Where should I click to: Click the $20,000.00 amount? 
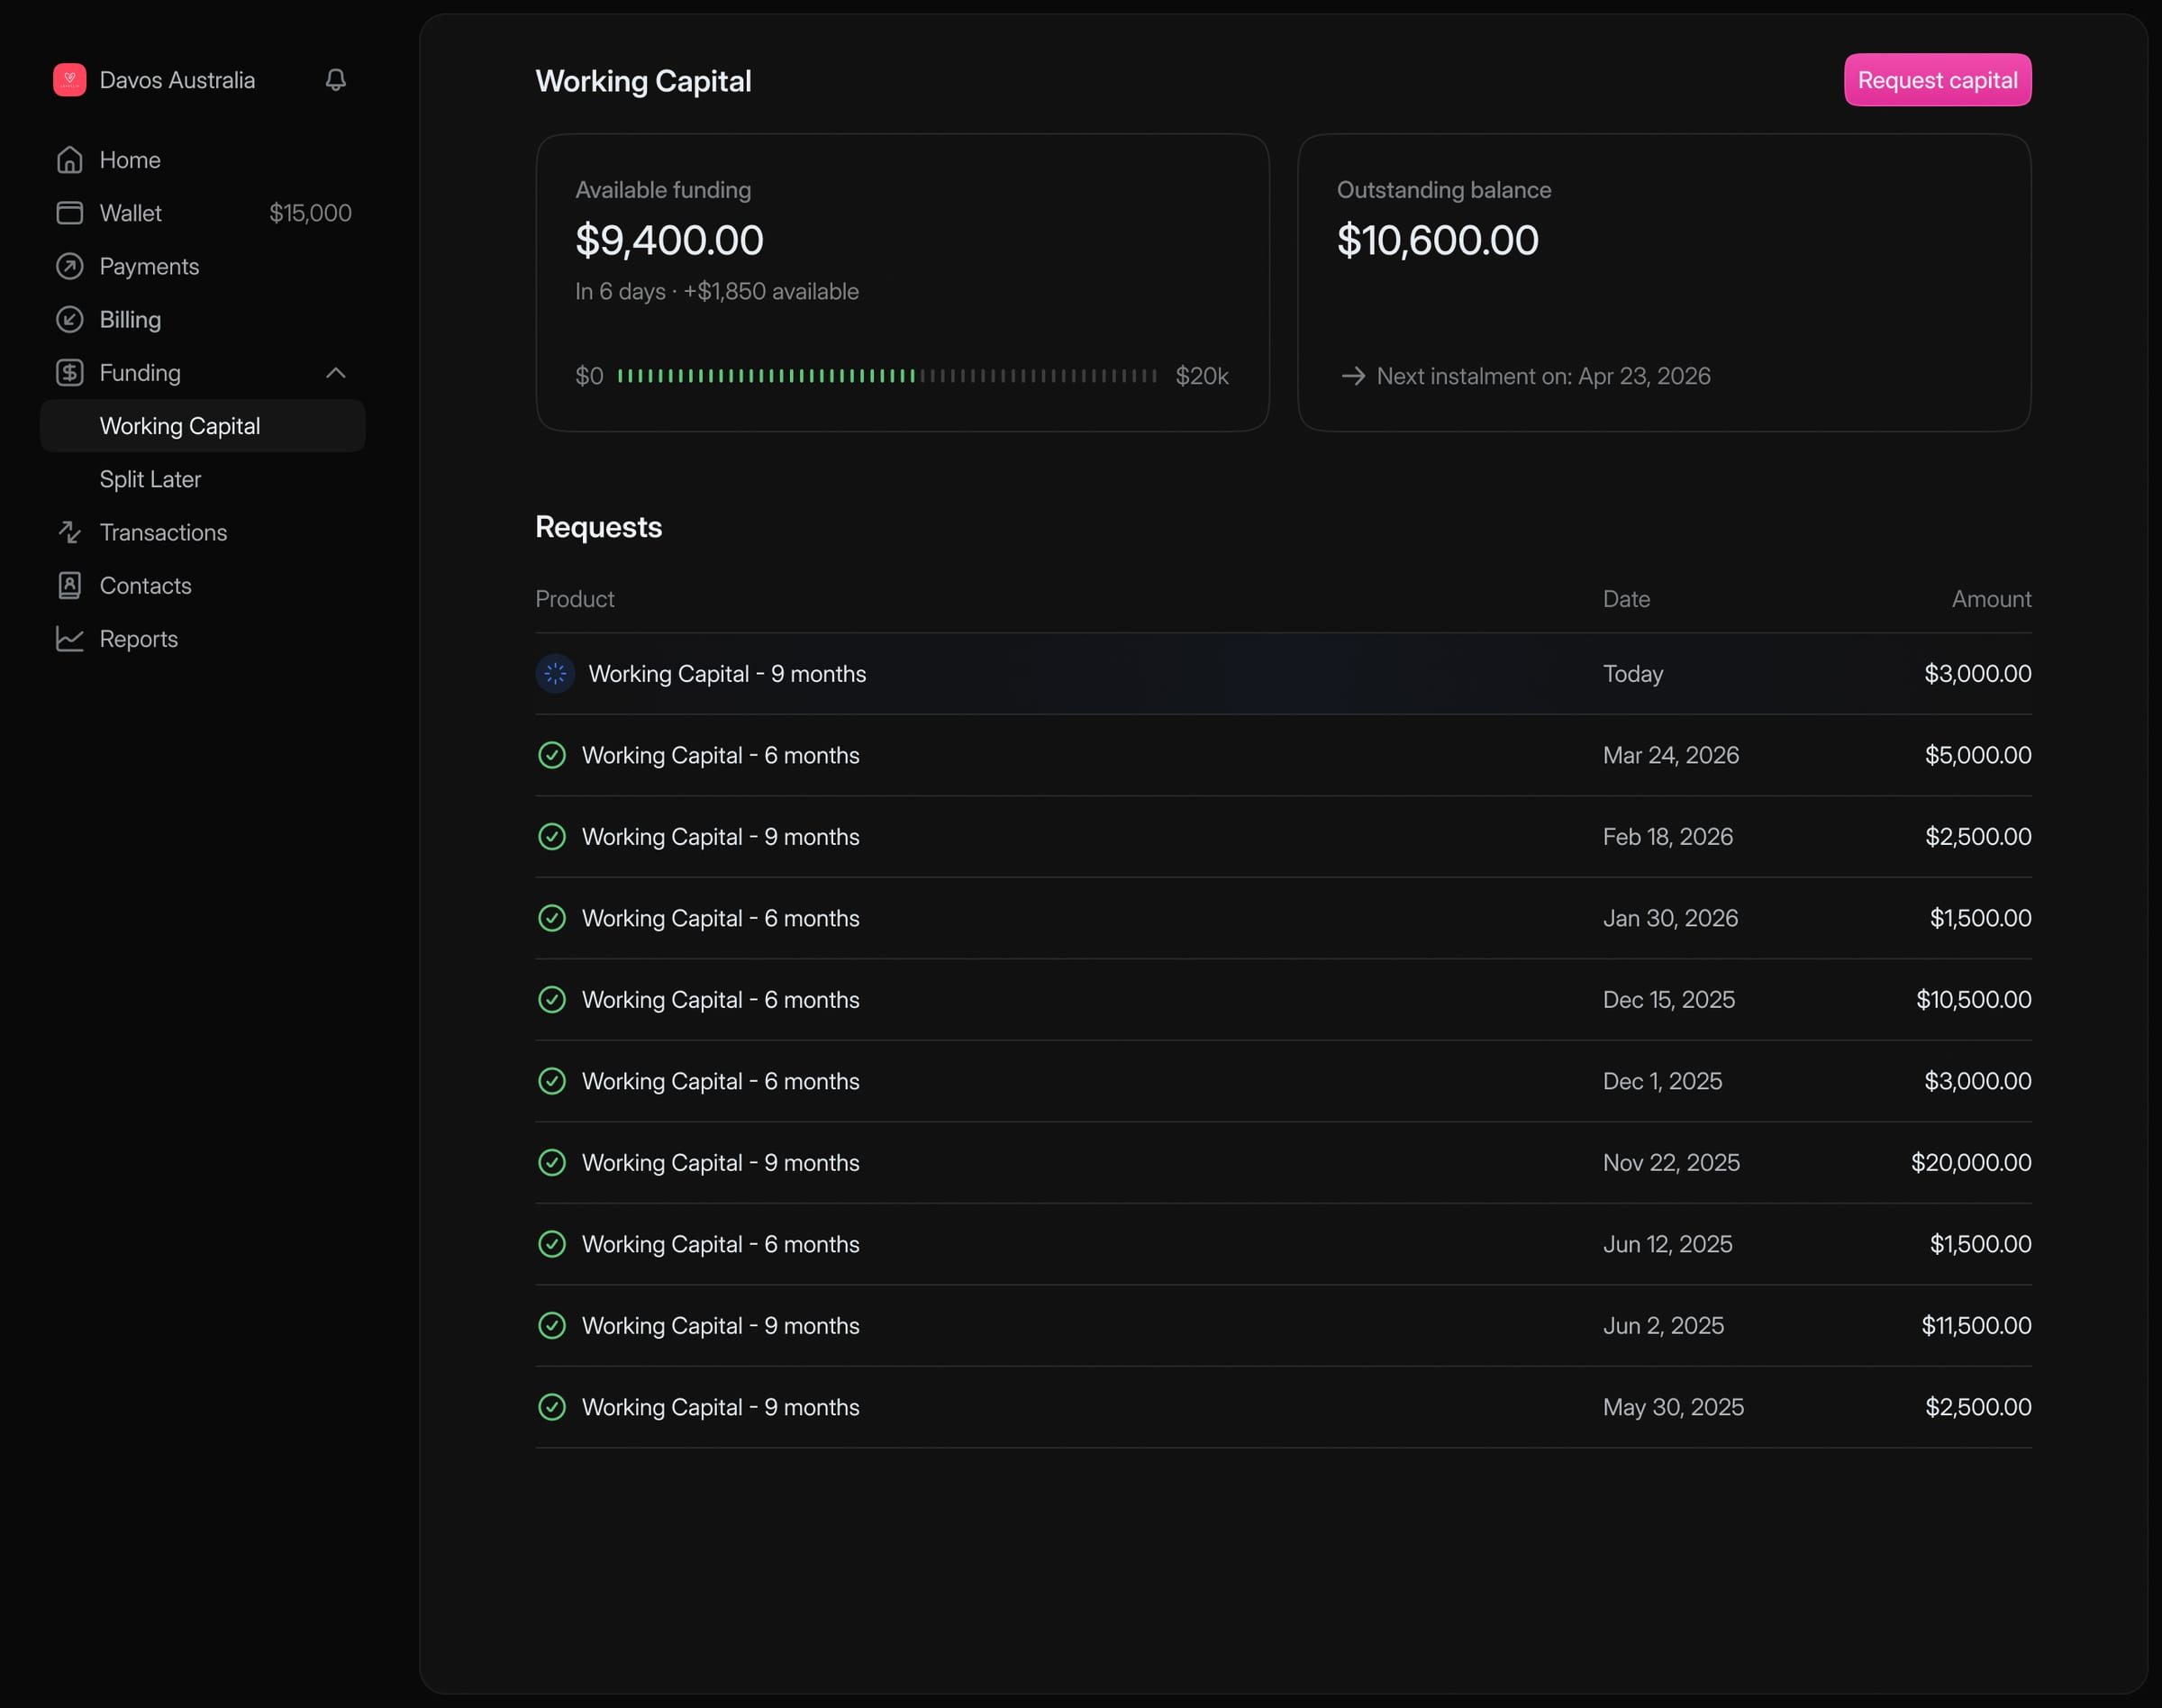click(x=1971, y=1163)
